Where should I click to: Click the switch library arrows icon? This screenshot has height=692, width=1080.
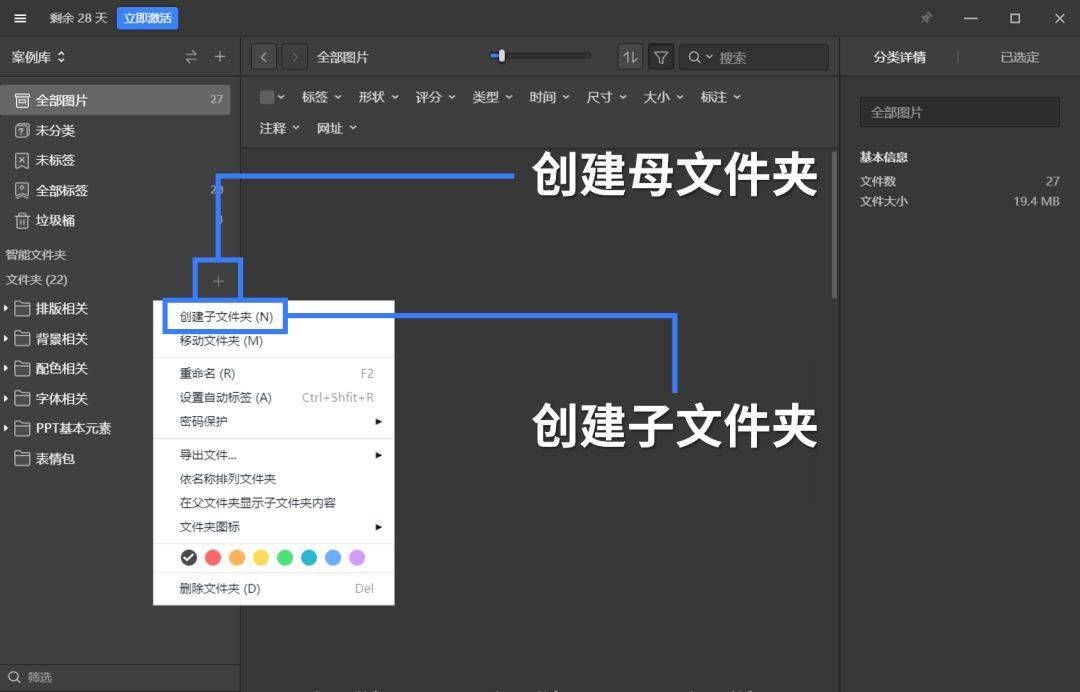[x=191, y=57]
